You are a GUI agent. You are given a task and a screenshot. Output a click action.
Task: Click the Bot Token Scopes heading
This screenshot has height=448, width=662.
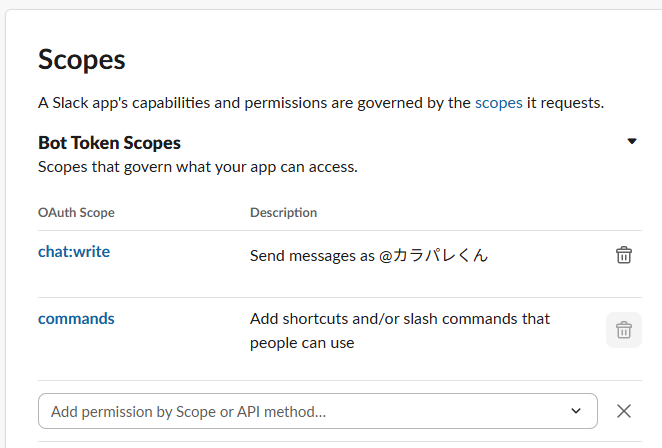109,143
